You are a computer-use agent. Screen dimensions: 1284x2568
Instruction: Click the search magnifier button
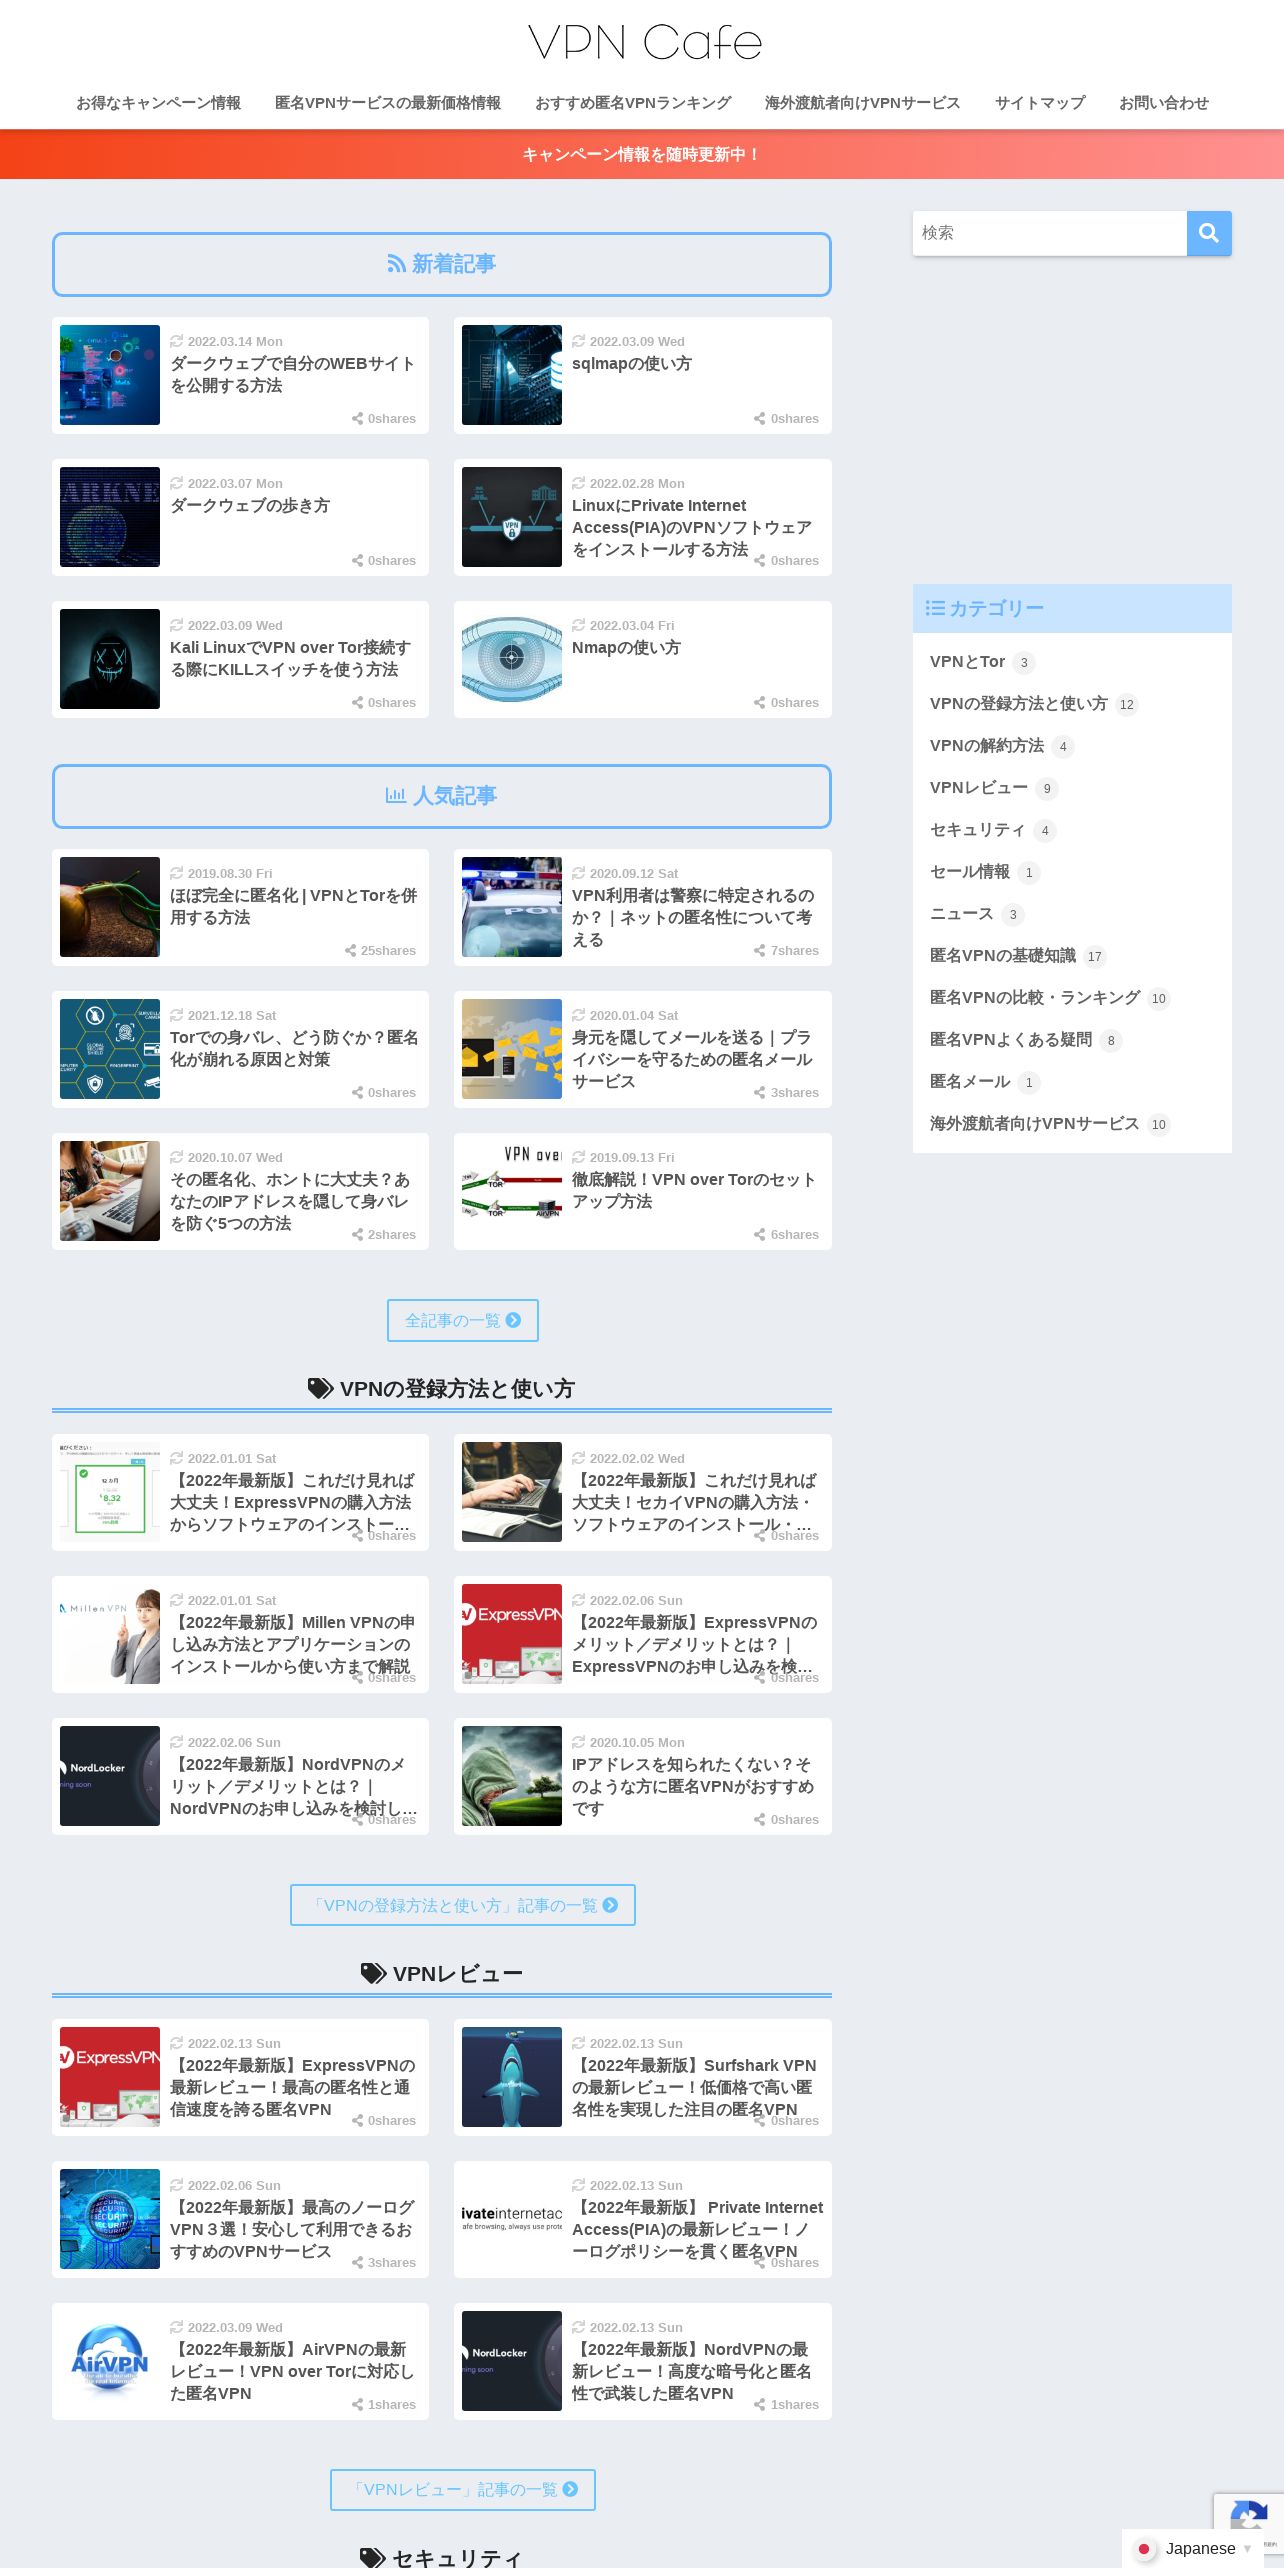coord(1209,233)
